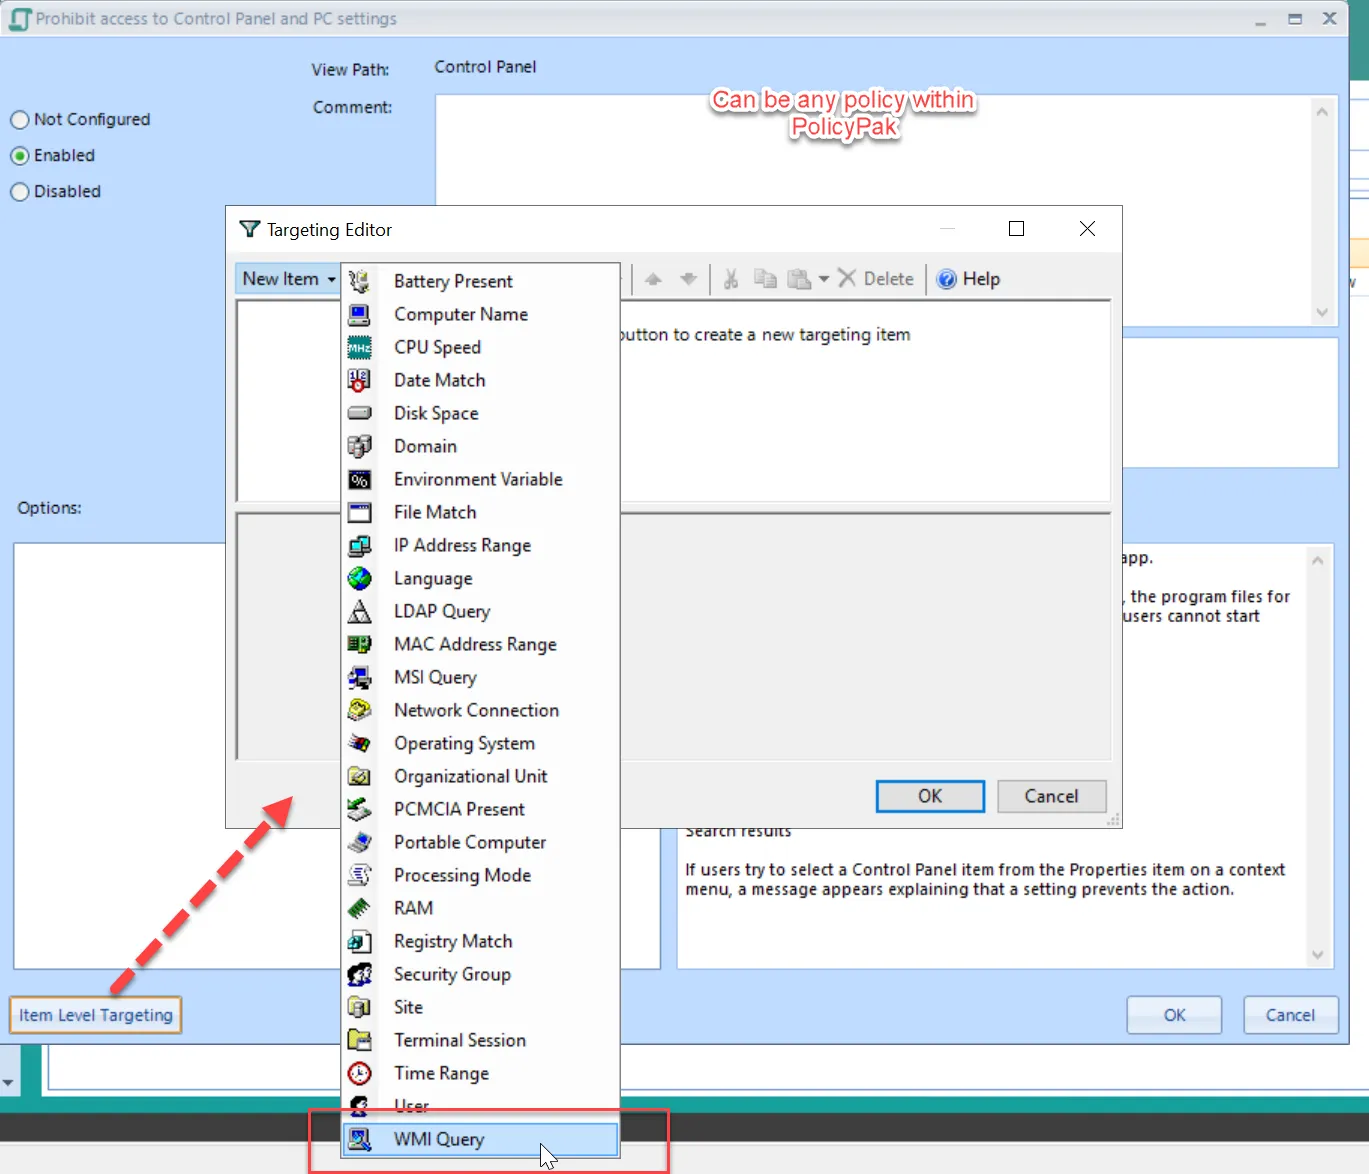Viewport: 1369px width, 1174px height.
Task: Click the Cut scissors icon in toolbar
Action: [731, 279]
